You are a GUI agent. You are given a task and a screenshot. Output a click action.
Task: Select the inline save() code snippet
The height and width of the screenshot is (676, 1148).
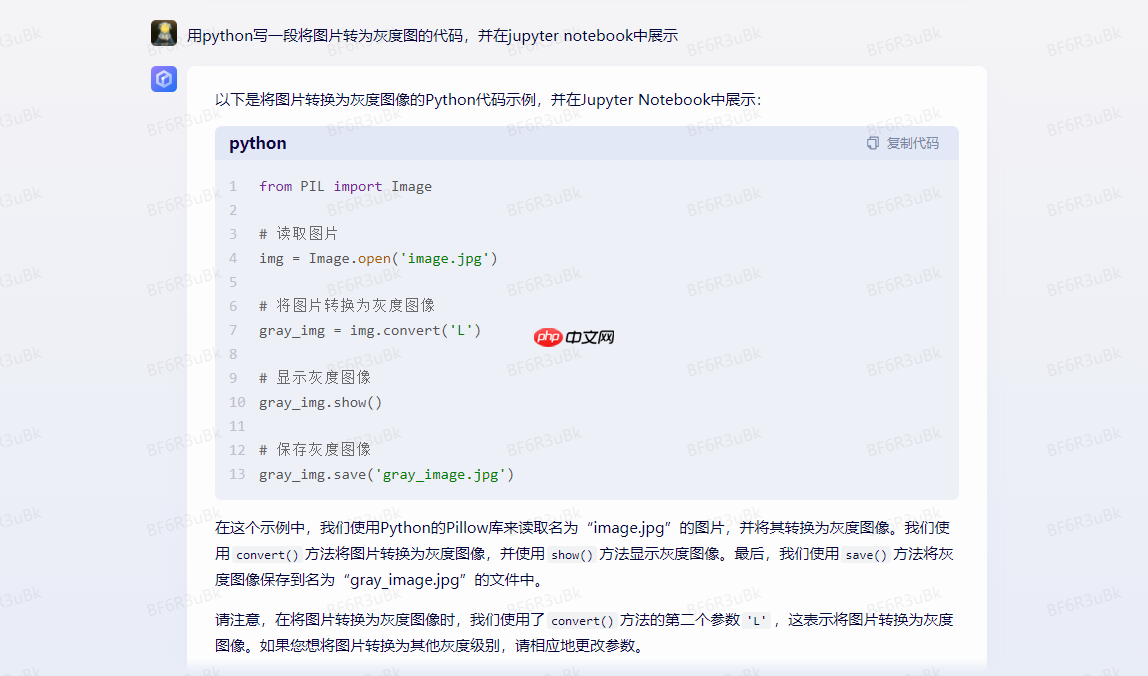click(865, 554)
